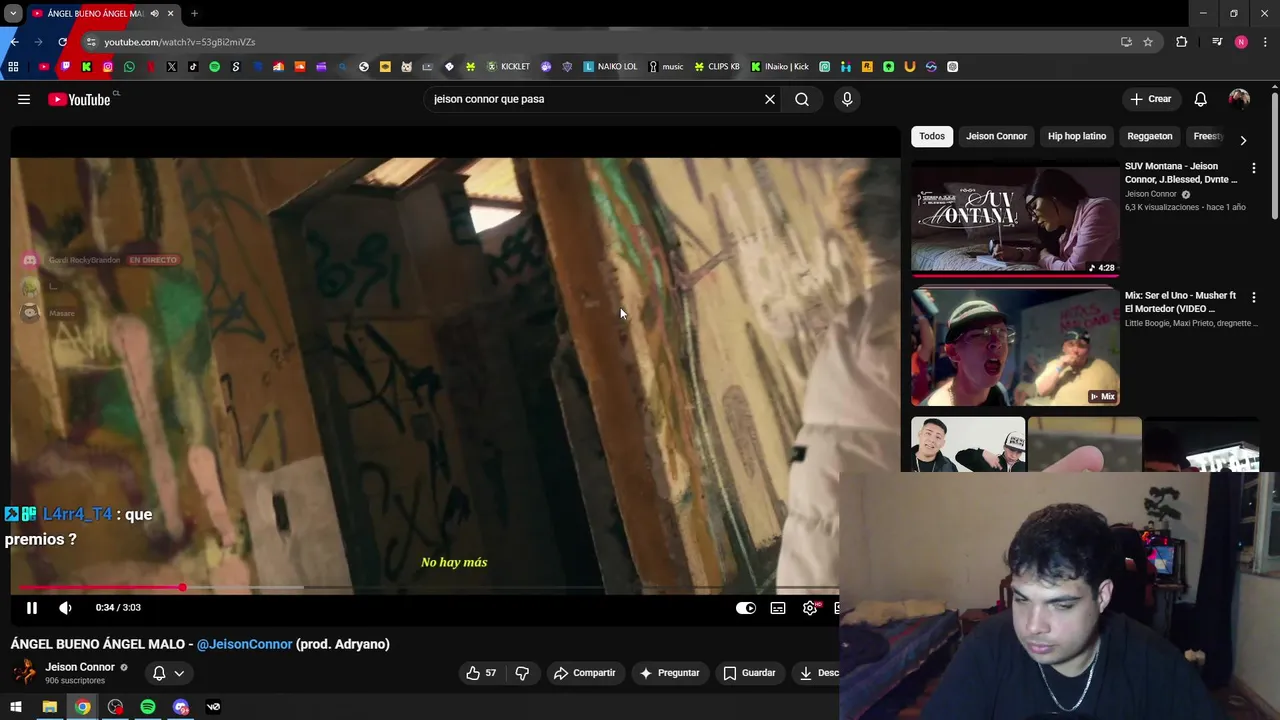Open the Instagram bookmark
The width and height of the screenshot is (1280, 720).
[108, 67]
